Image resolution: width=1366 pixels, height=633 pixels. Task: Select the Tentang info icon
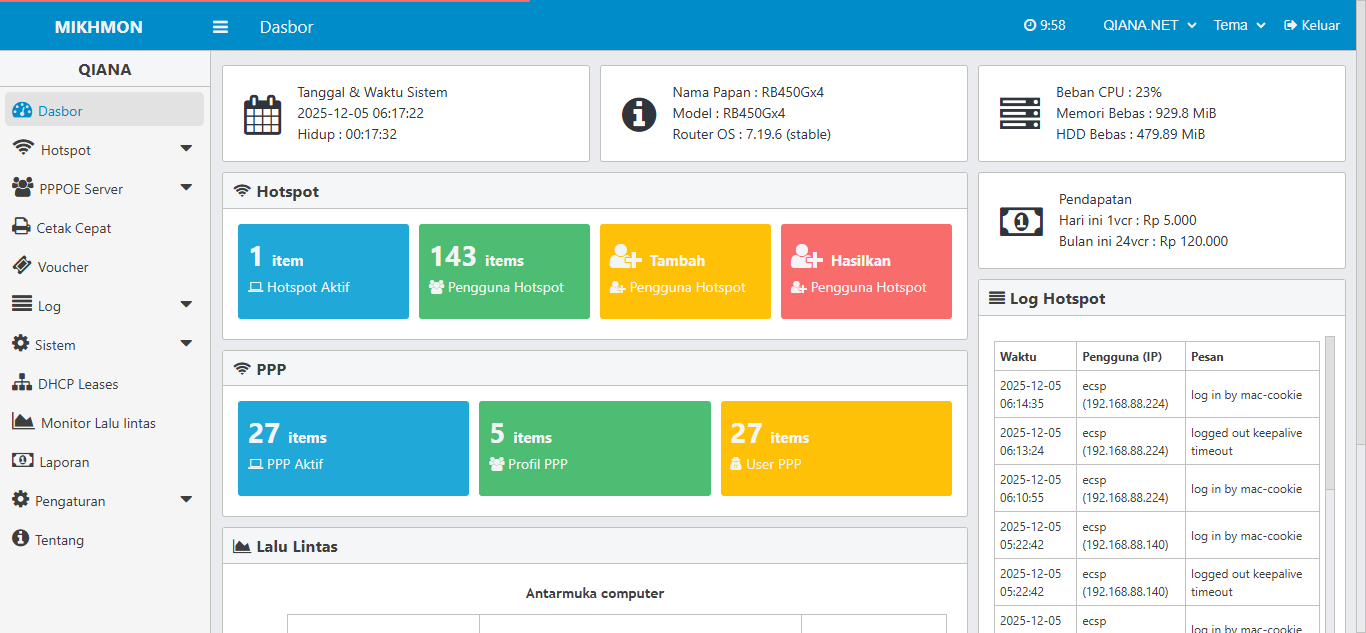click(x=20, y=539)
